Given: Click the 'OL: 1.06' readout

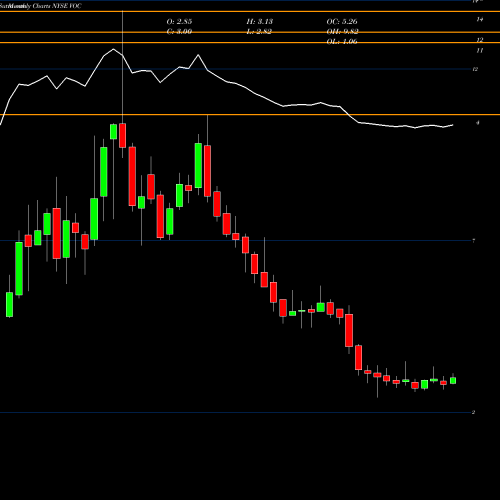Looking at the screenshot, I should tap(342, 42).
